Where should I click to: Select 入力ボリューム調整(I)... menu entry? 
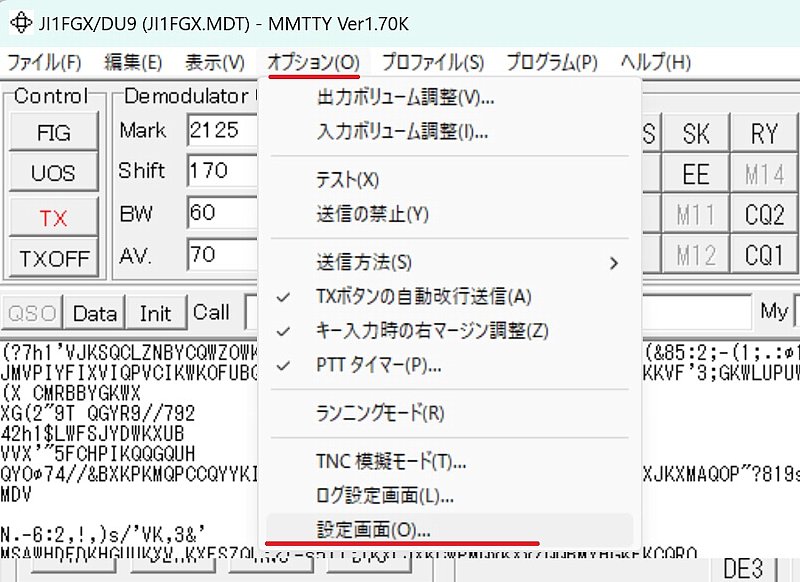coord(449,132)
